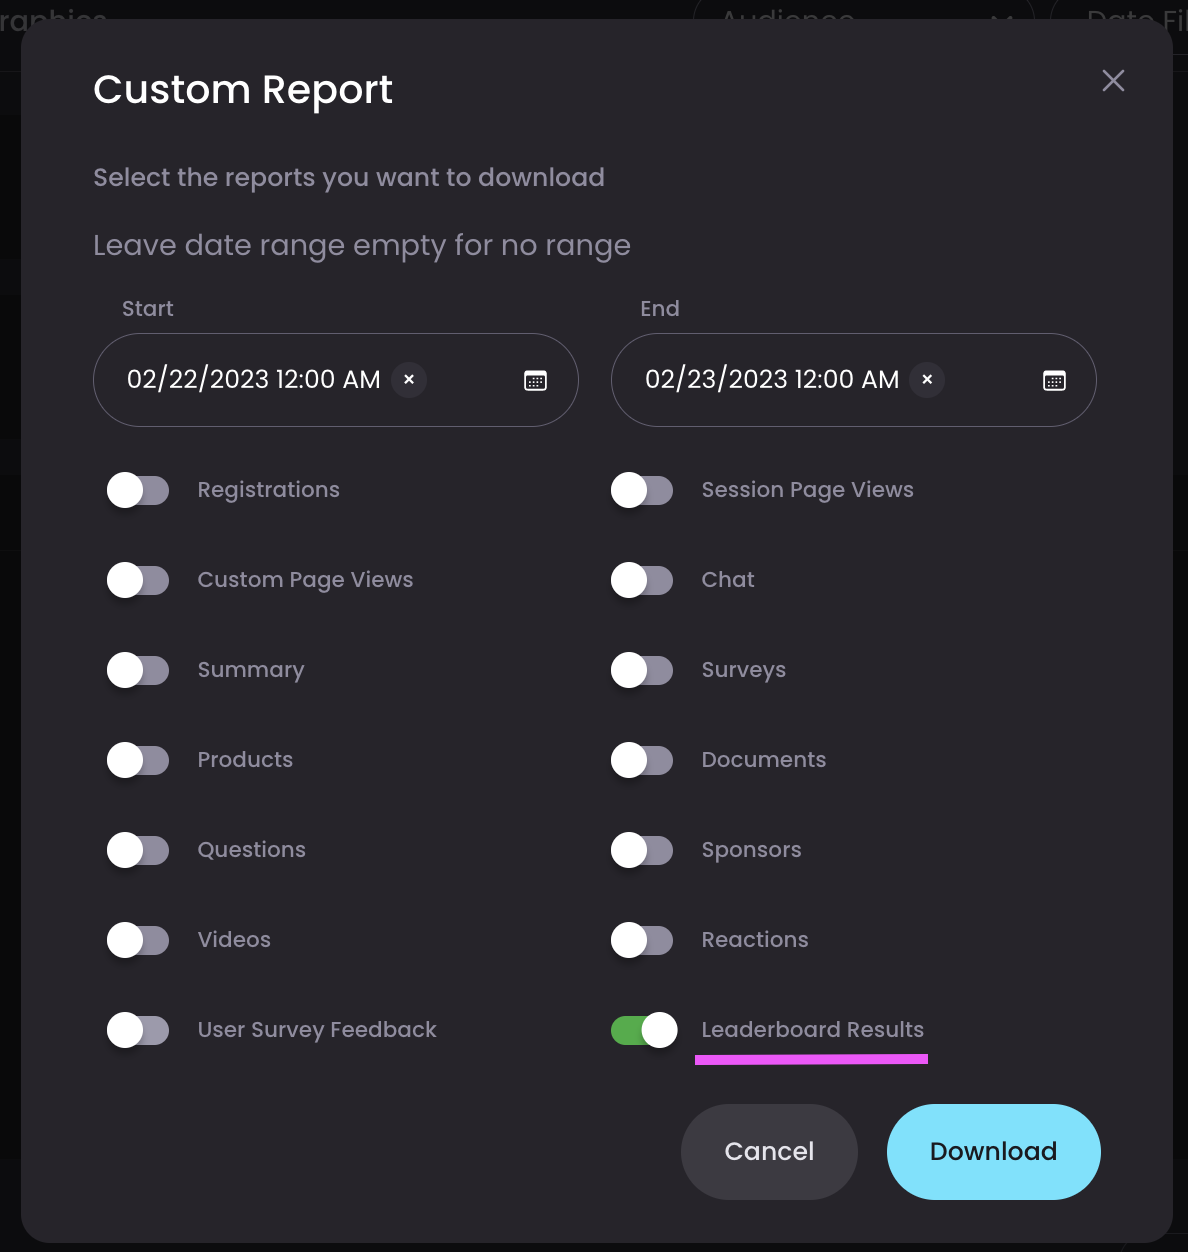Viewport: 1188px width, 1252px height.
Task: Enable the Registrations report toggle
Action: point(138,490)
